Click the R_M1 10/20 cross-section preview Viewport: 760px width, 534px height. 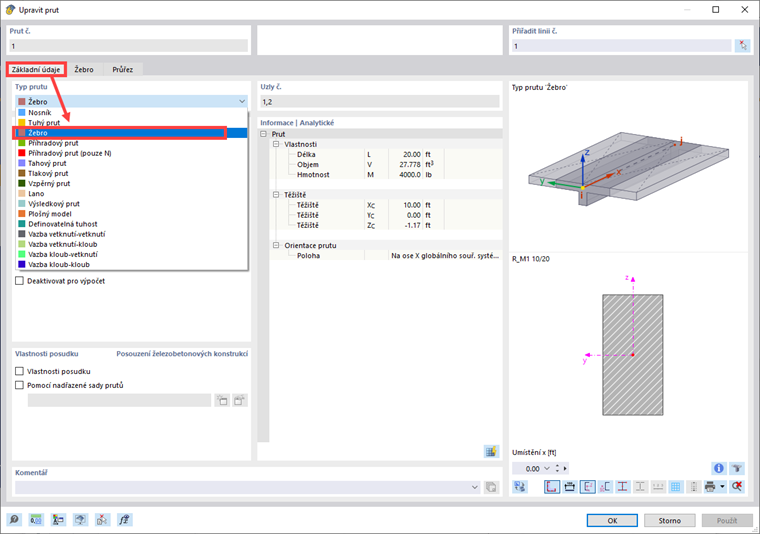633,354
